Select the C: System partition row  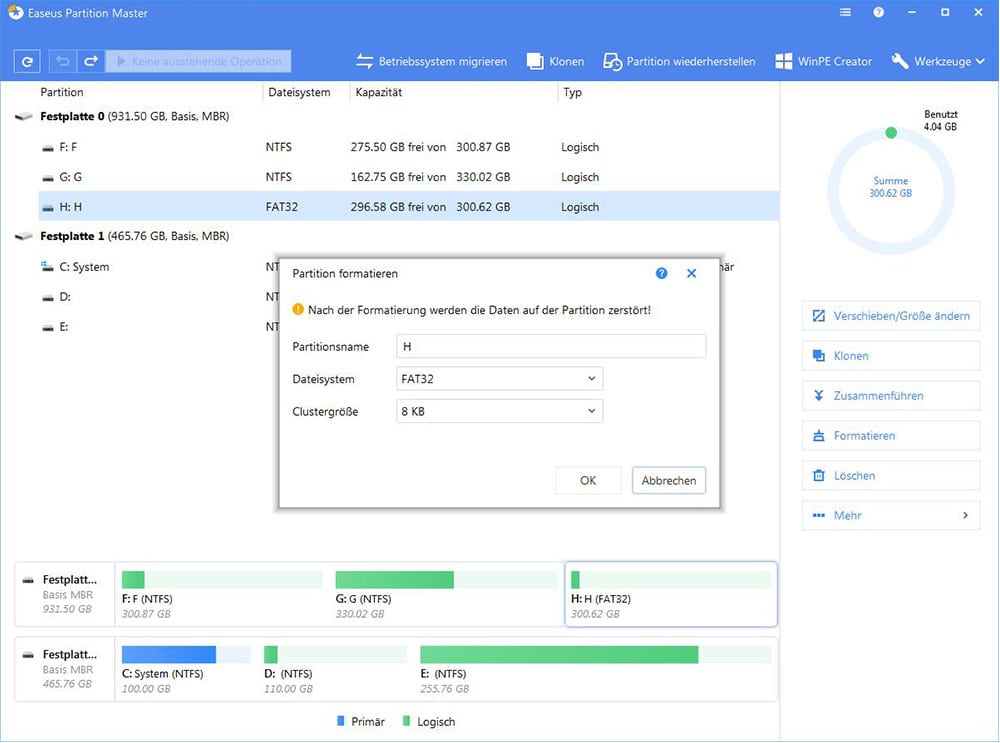[75, 267]
